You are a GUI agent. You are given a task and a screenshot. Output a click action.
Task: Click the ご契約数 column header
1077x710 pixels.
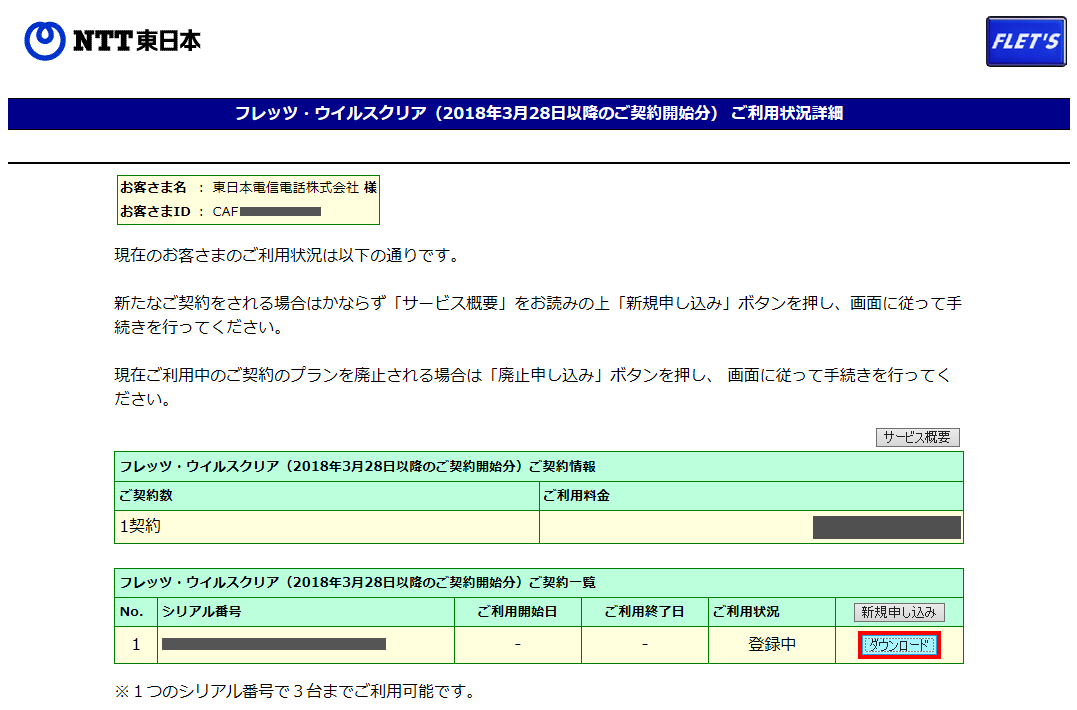pos(327,496)
